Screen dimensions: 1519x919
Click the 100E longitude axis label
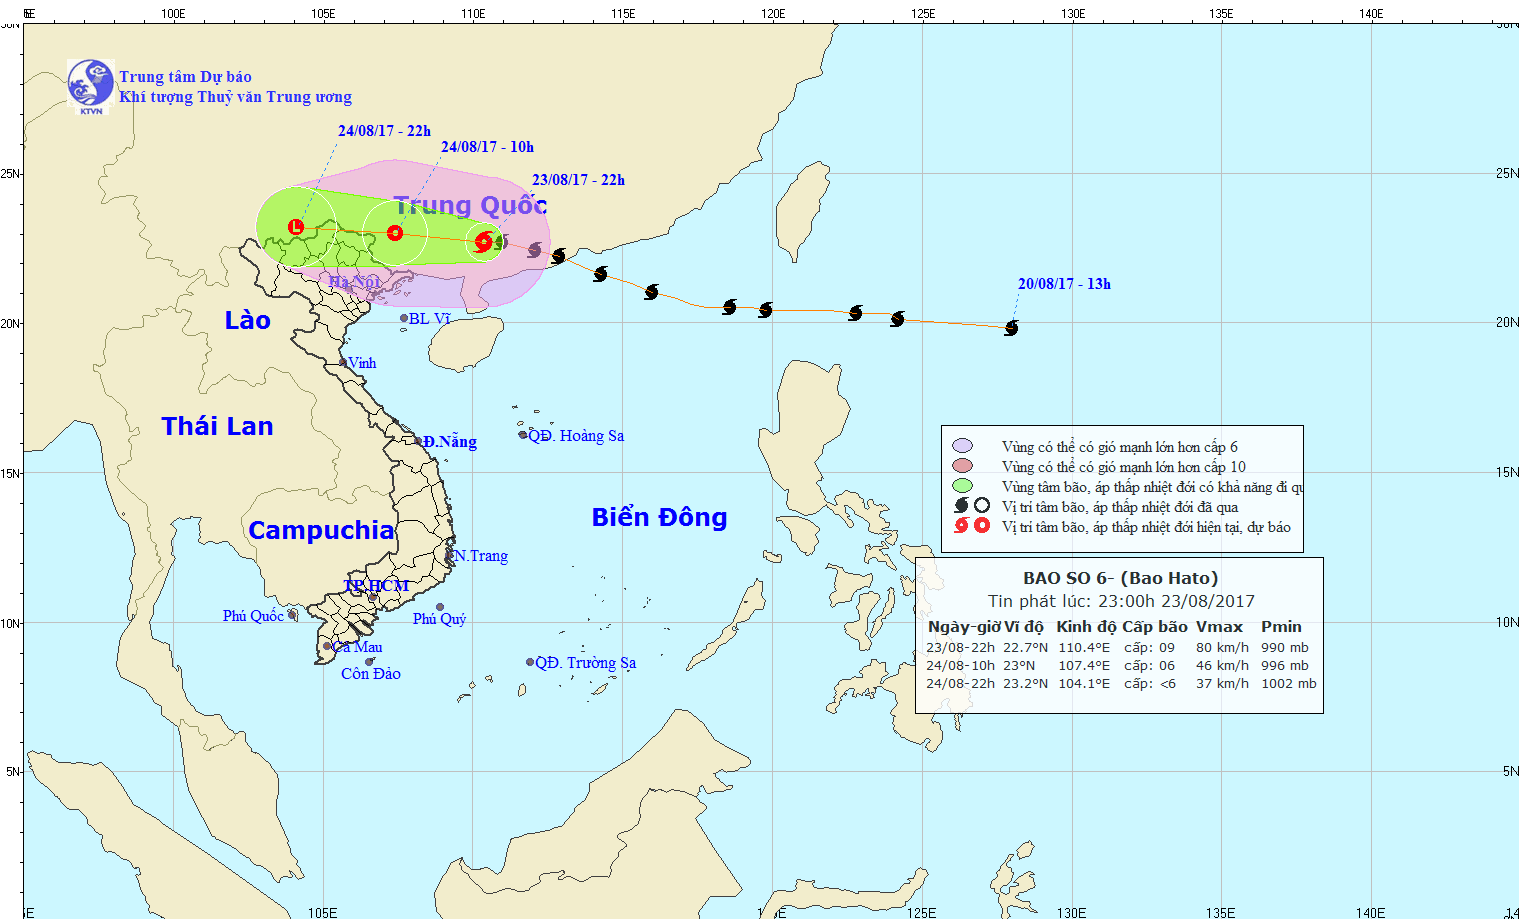pyautogui.click(x=173, y=13)
